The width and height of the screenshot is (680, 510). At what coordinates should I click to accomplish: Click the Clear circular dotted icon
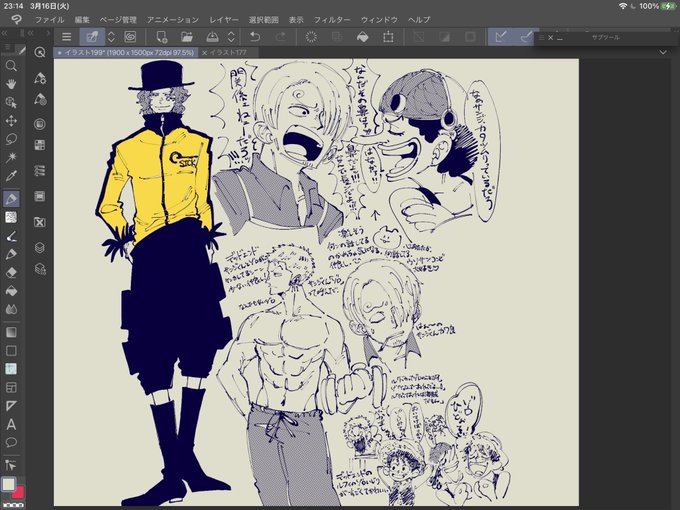[x=311, y=37]
